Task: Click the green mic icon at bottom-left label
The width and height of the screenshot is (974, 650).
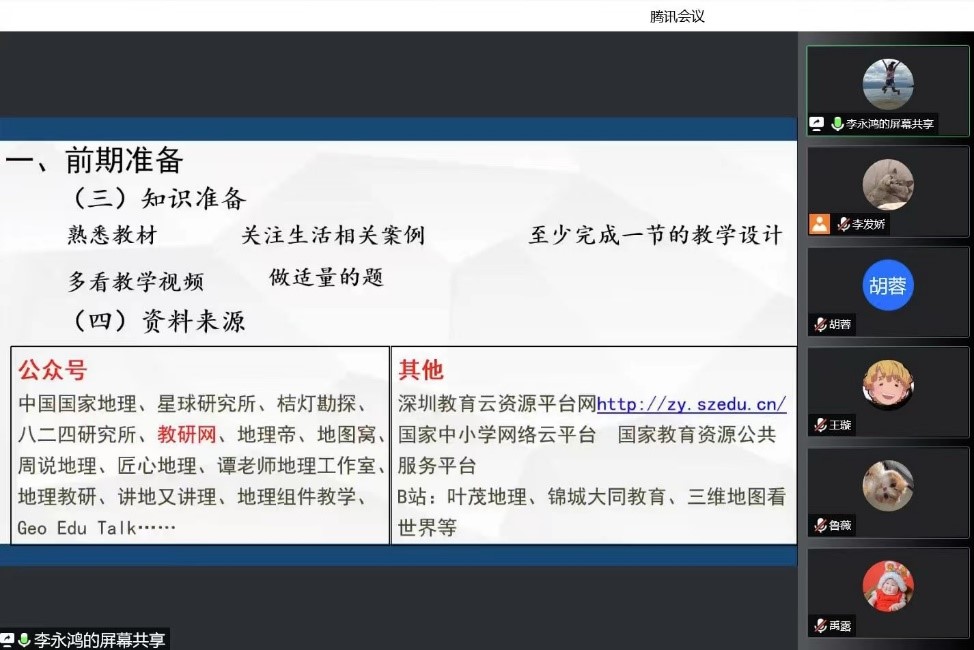Action: 24,640
